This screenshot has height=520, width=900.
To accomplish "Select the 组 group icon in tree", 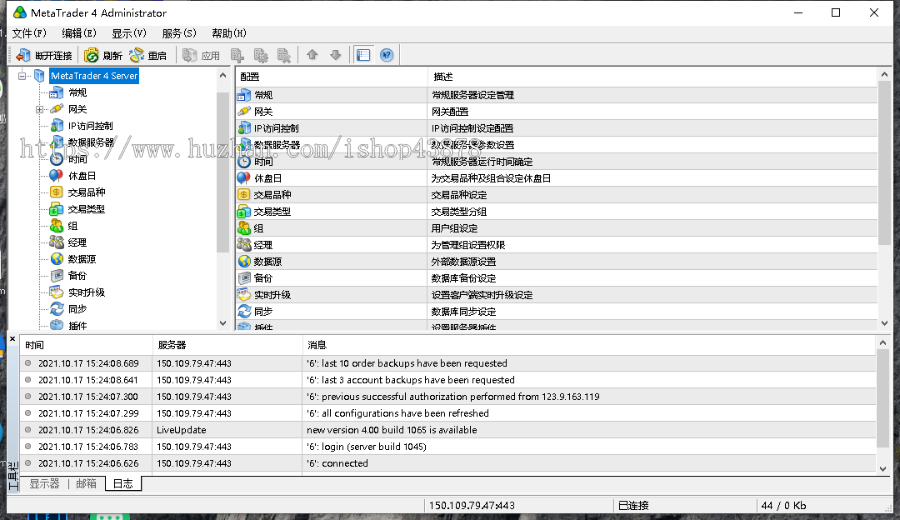I will coord(56,226).
